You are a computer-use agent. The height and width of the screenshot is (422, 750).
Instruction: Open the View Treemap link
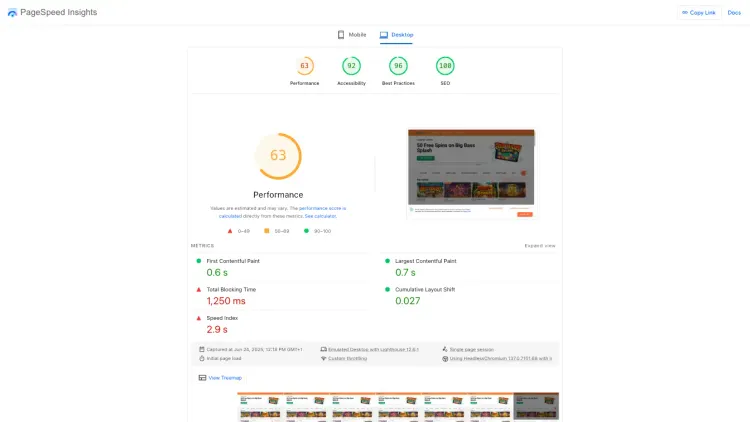click(225, 378)
